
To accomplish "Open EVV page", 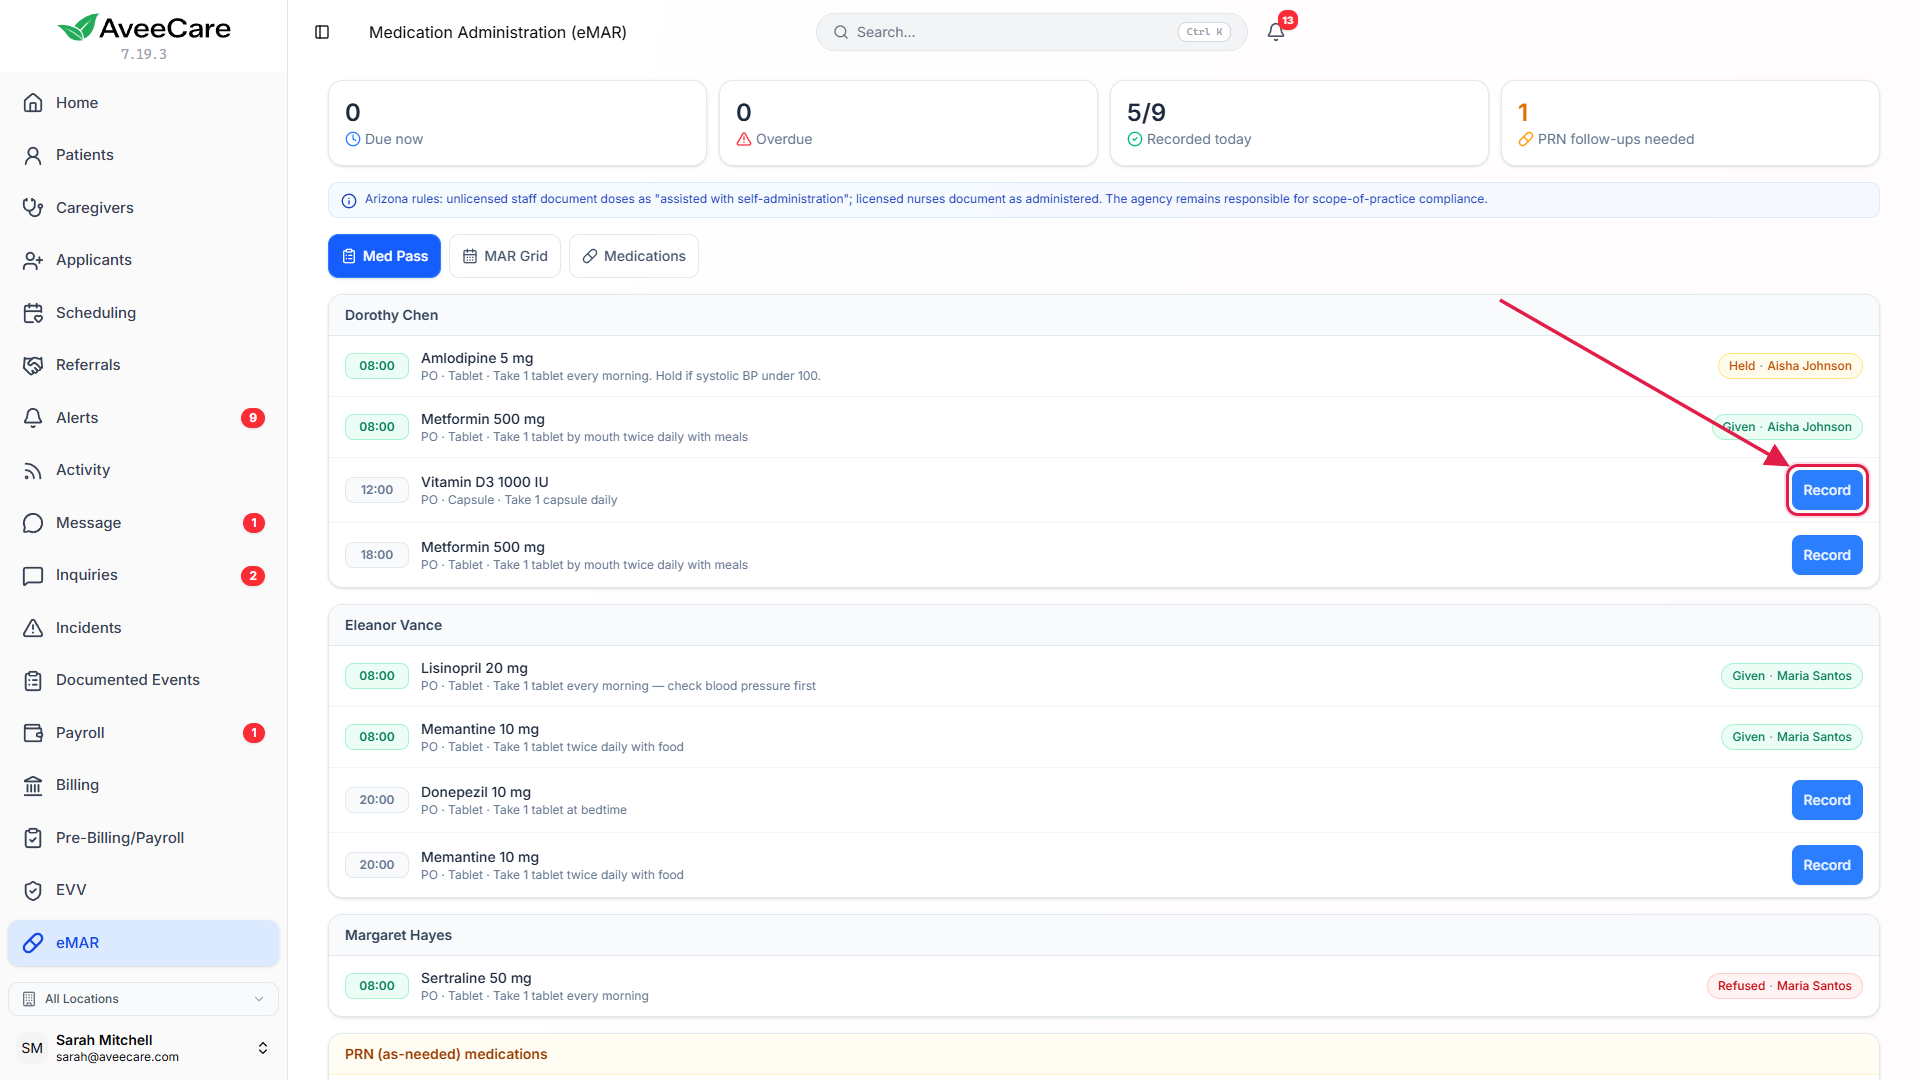I will 143,890.
